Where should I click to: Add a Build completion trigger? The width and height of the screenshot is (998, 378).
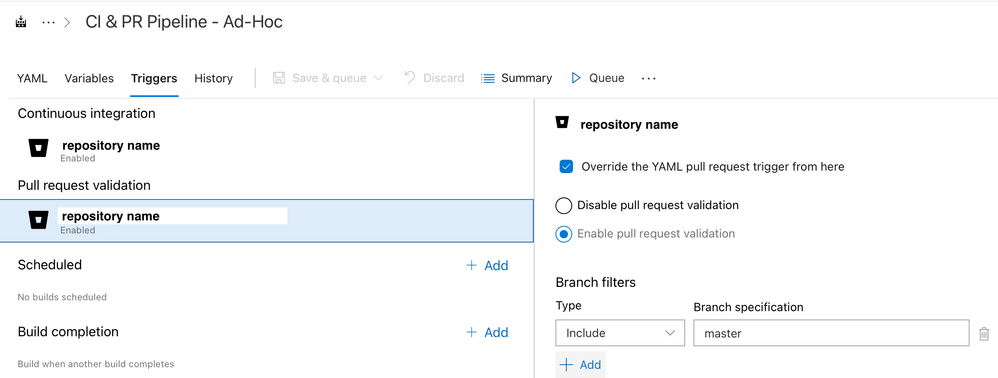tap(488, 332)
